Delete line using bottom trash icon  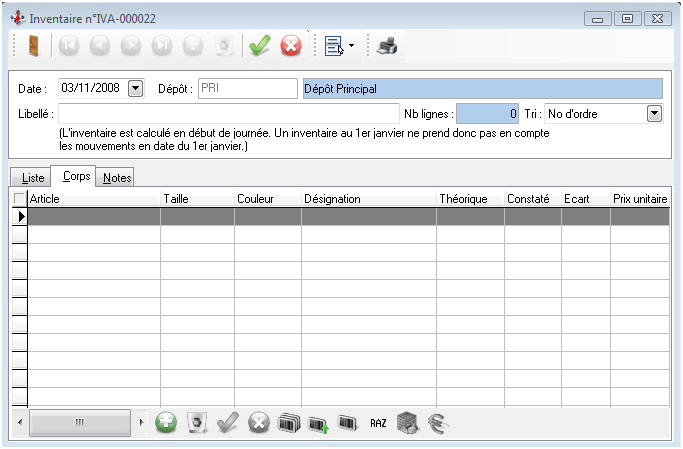(x=197, y=423)
